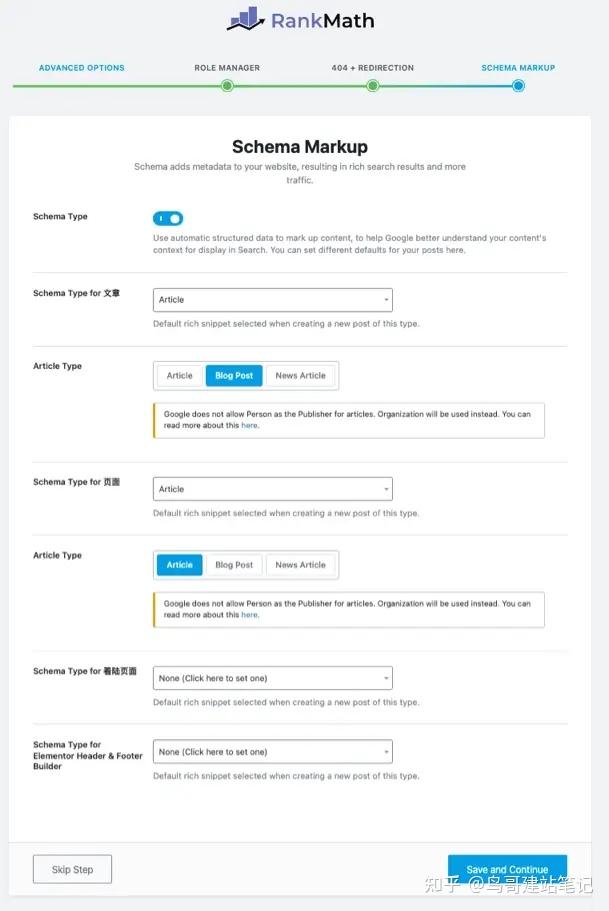This screenshot has width=609, height=911.
Task: Go to Advanced Options step
Action: (82, 68)
